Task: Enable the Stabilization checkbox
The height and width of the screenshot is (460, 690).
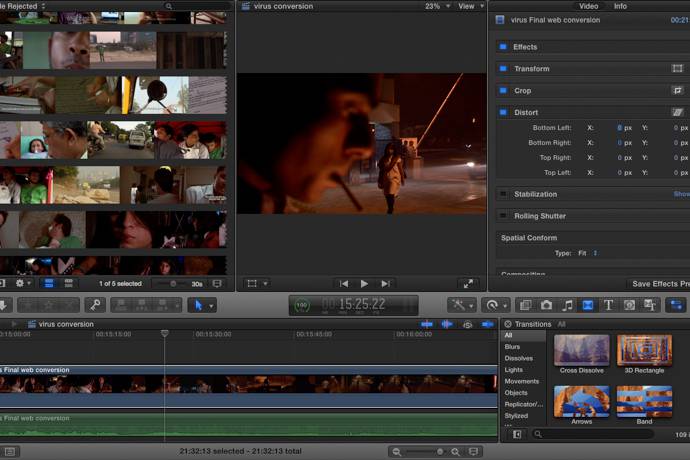Action: [503, 194]
